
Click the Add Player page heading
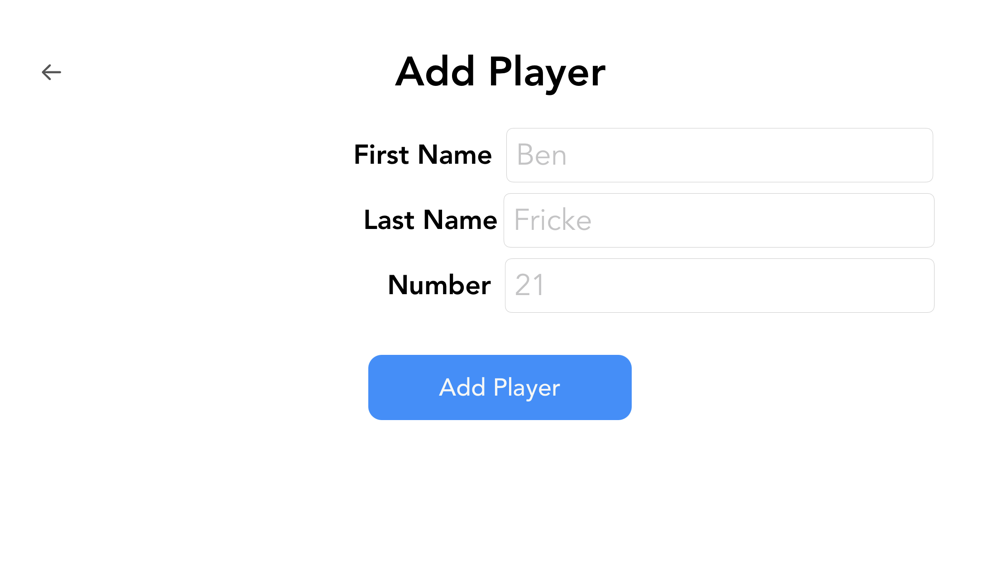tap(500, 72)
